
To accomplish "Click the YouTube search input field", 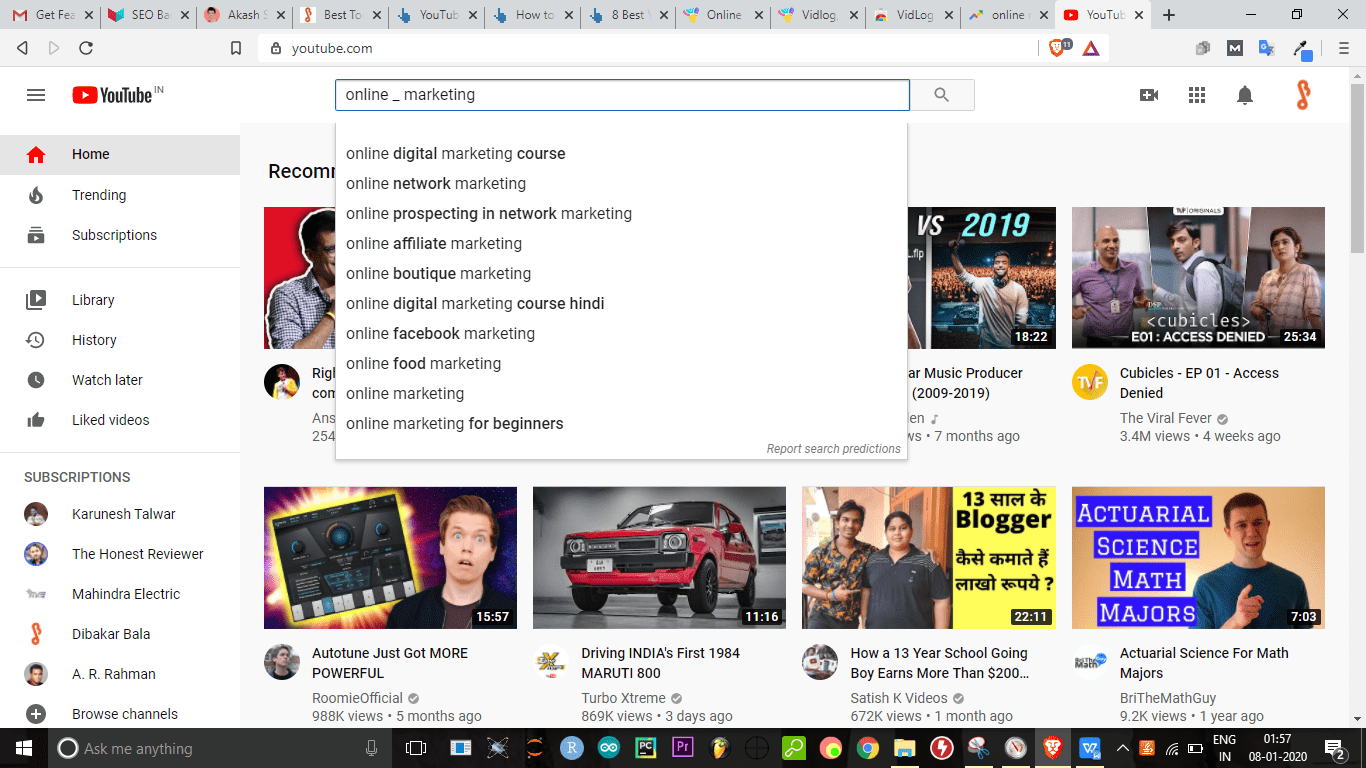I will point(622,95).
